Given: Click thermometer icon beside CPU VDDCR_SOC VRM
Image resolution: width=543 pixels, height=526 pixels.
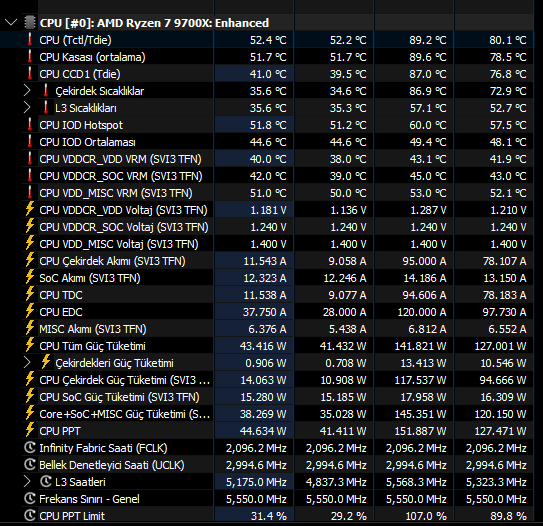Looking at the screenshot, I should click(30, 175).
